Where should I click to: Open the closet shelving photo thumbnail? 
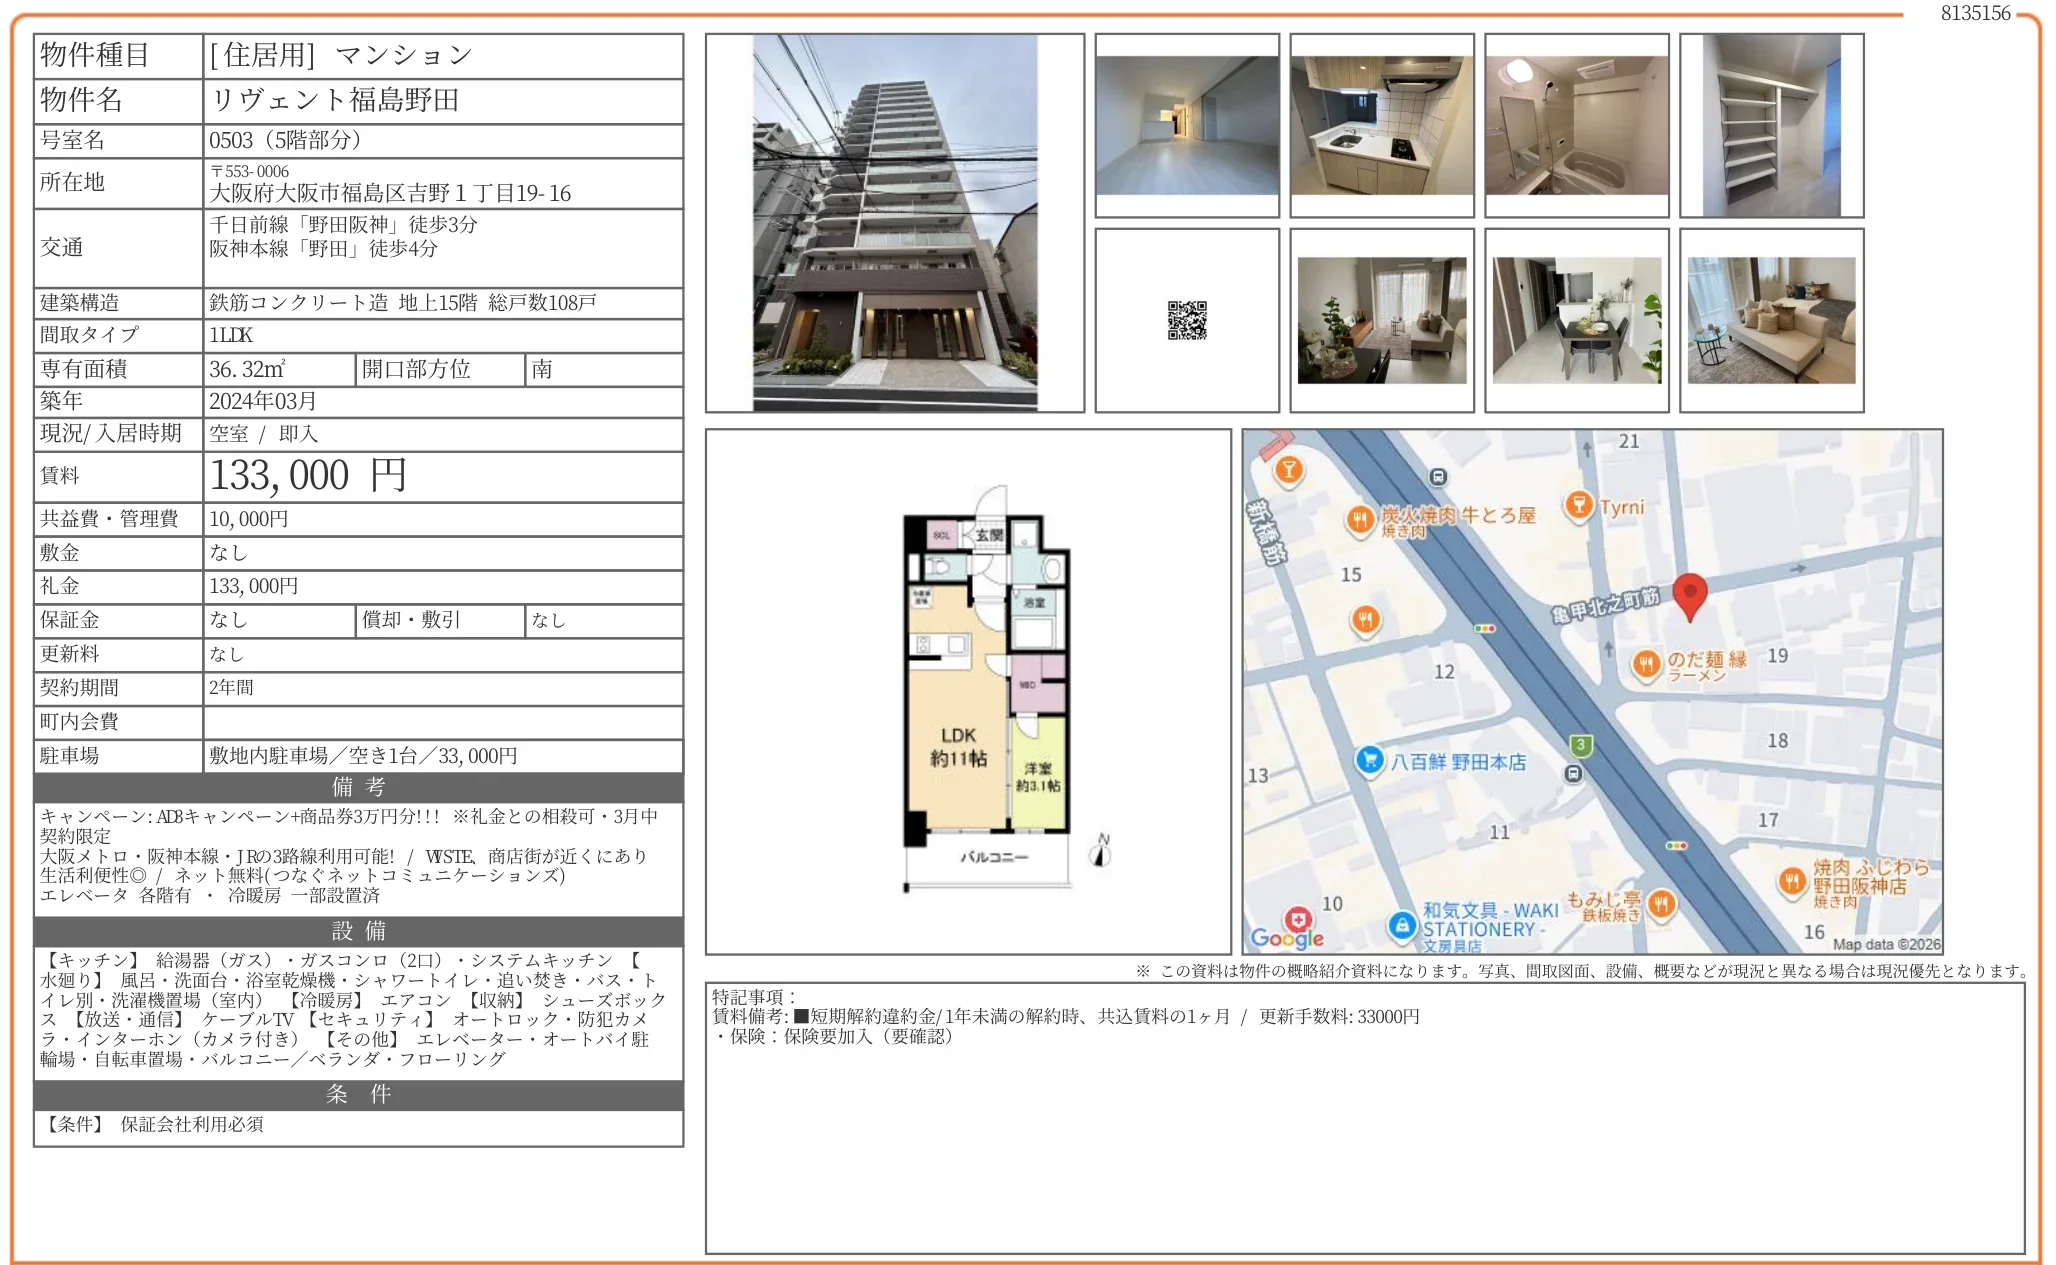point(1771,125)
